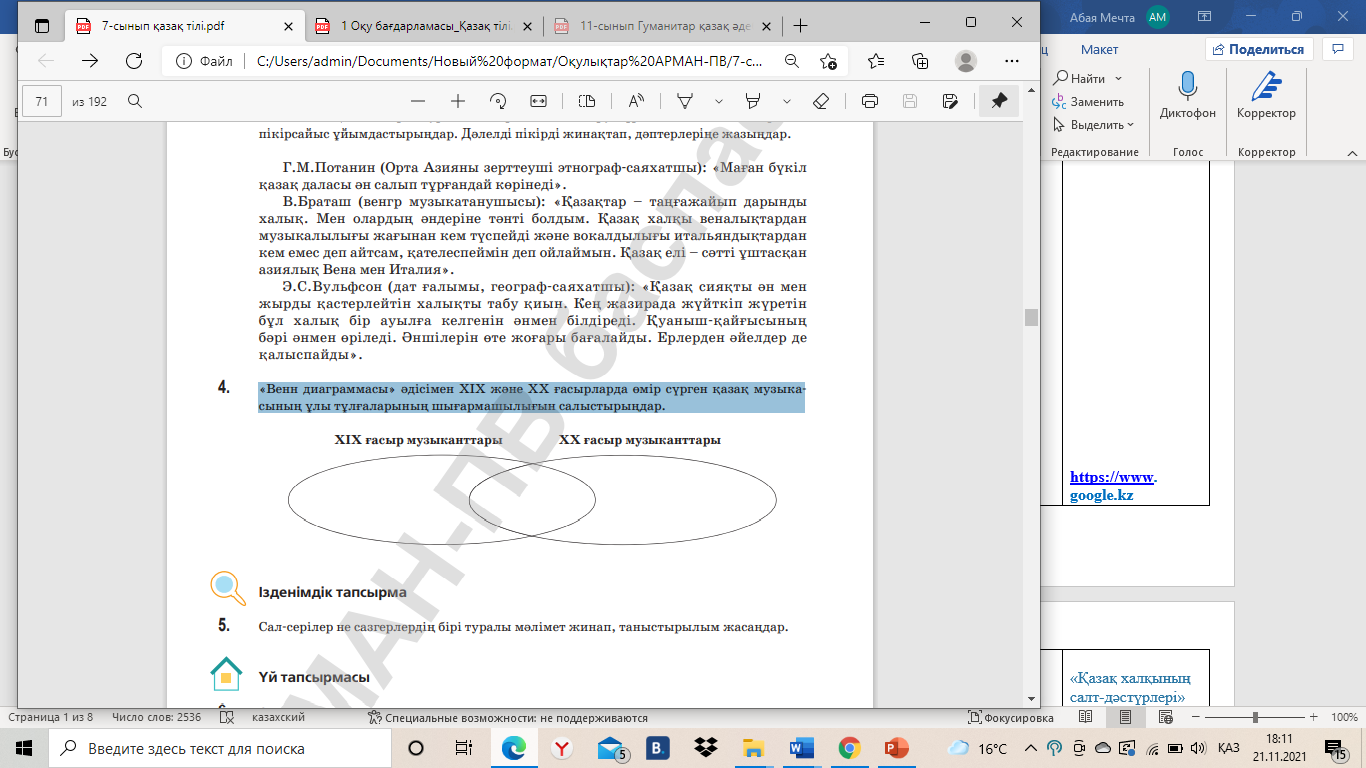The width and height of the screenshot is (1366, 768).
Task: Click the Save as icon in PDF toolbar
Action: pyautogui.click(x=950, y=101)
